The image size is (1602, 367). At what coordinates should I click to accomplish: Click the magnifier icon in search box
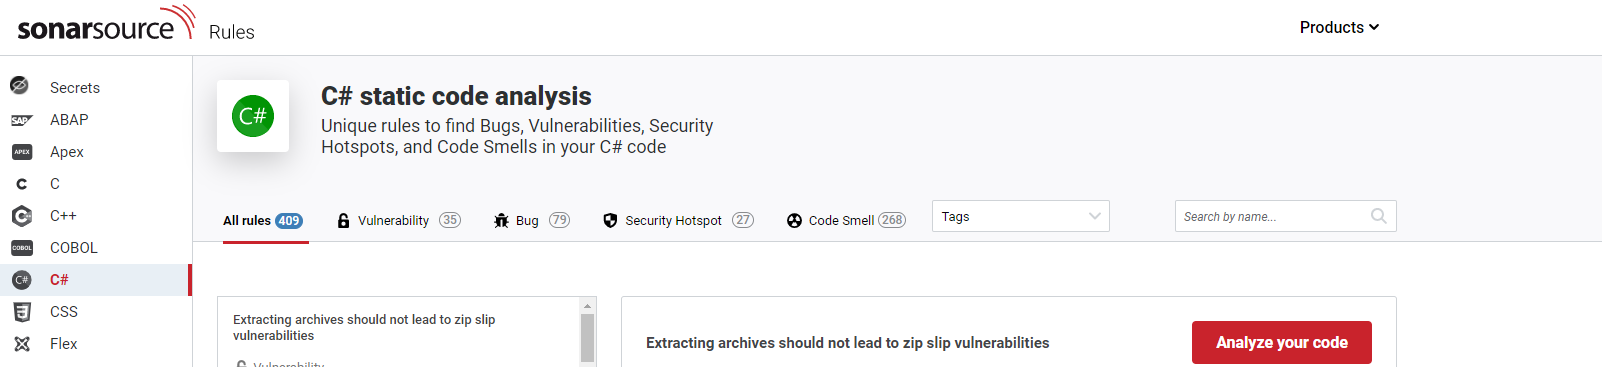pos(1379,216)
